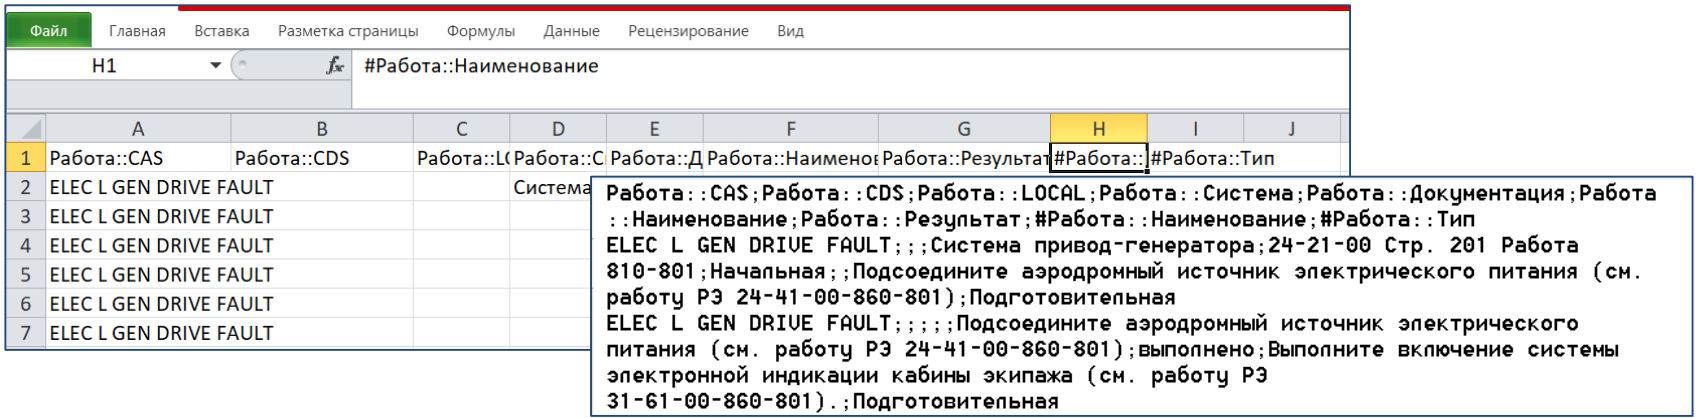Image resolution: width=1698 pixels, height=418 pixels.
Task: Switch to the Рецензирование tab
Action: (x=688, y=31)
